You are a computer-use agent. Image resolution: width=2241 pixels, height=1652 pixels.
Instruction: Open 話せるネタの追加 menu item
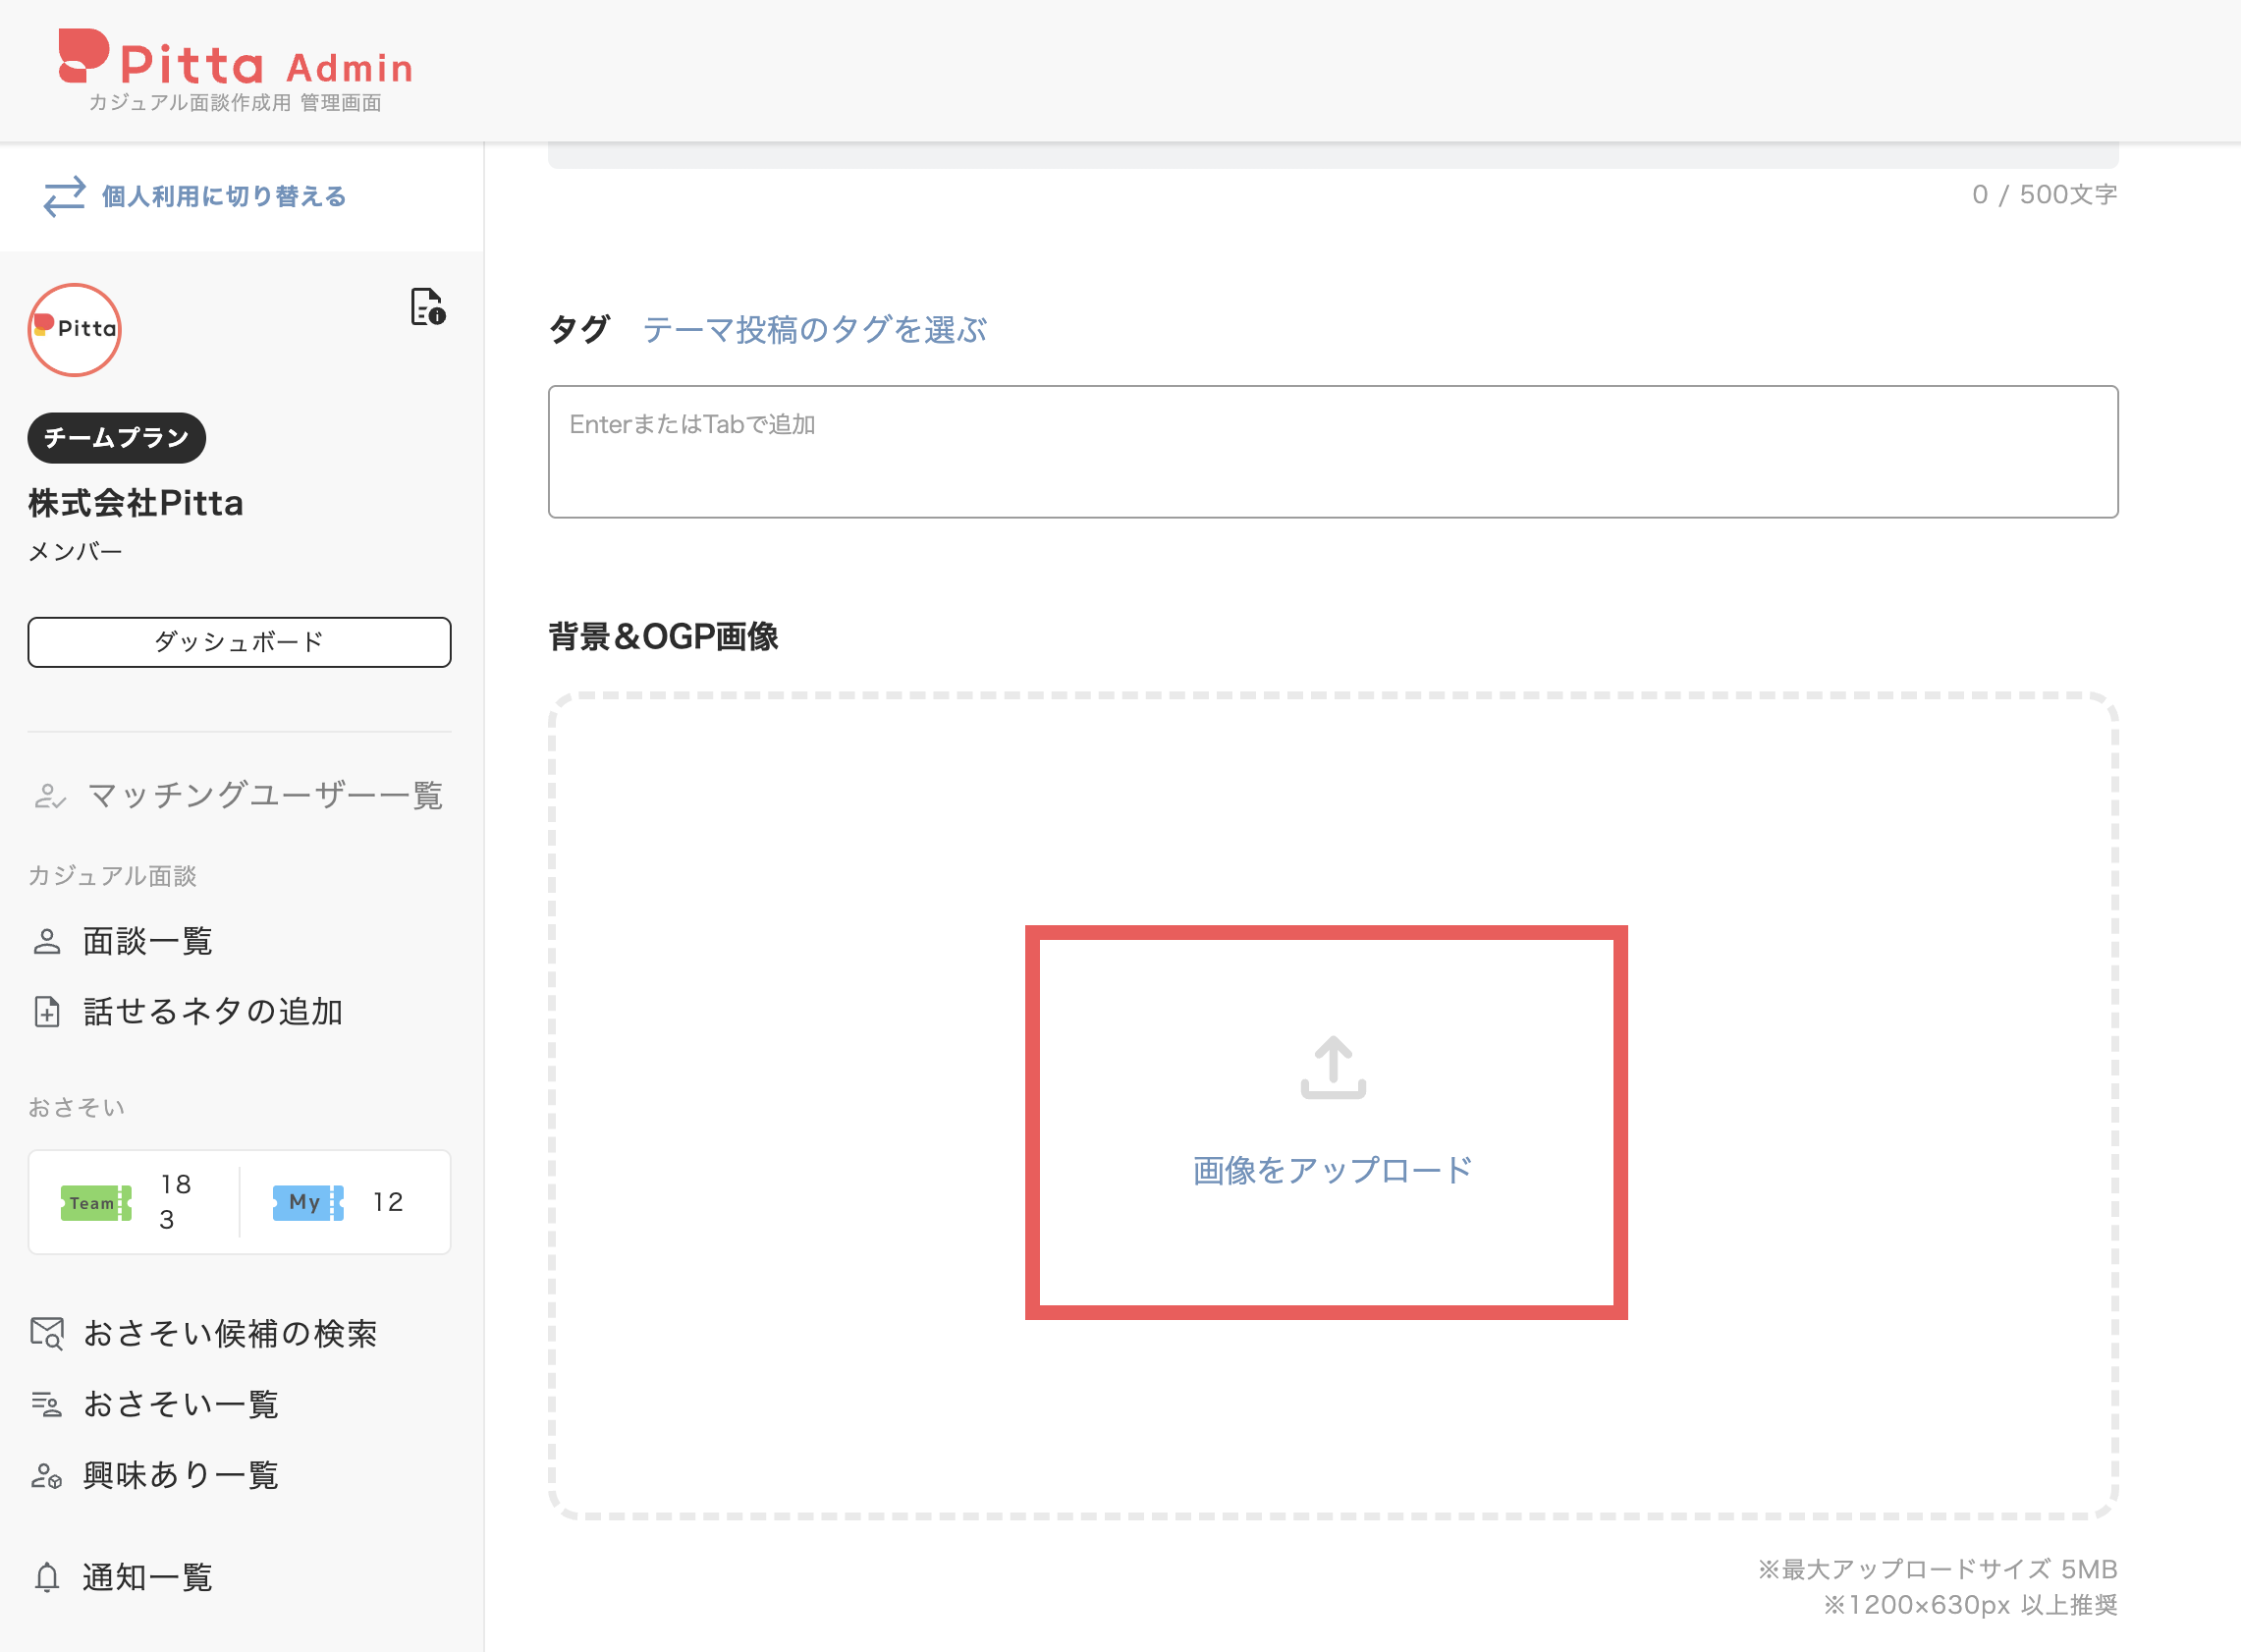189,1011
